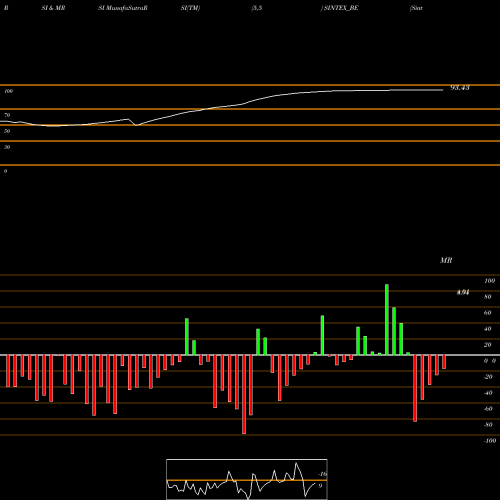The height and width of the screenshot is (500, 500).
Task: Click the MR axis label -60
Action: click(488, 409)
